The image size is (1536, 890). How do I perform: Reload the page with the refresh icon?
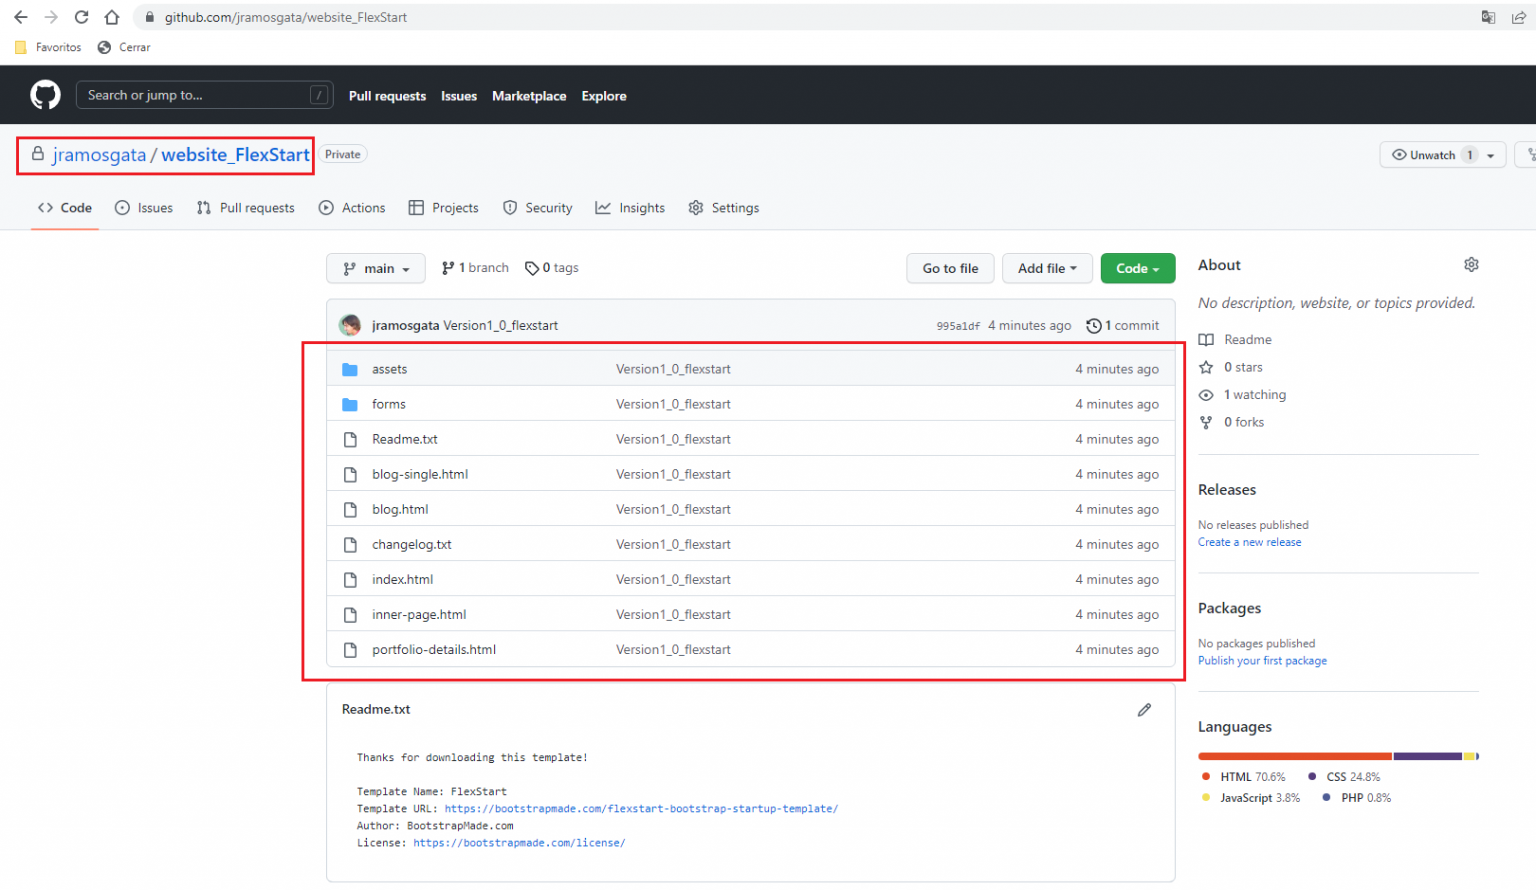[82, 17]
